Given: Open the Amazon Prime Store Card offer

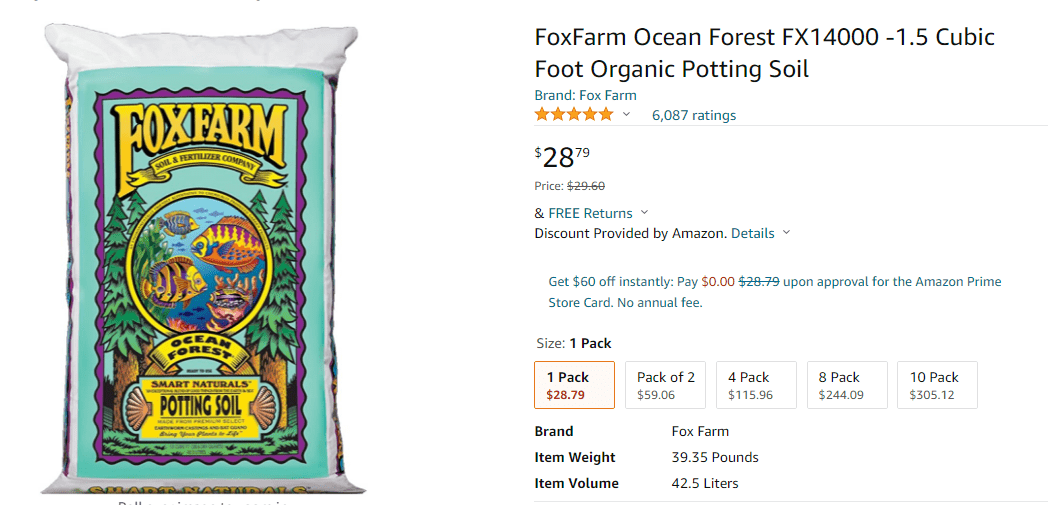Looking at the screenshot, I should tap(775, 292).
